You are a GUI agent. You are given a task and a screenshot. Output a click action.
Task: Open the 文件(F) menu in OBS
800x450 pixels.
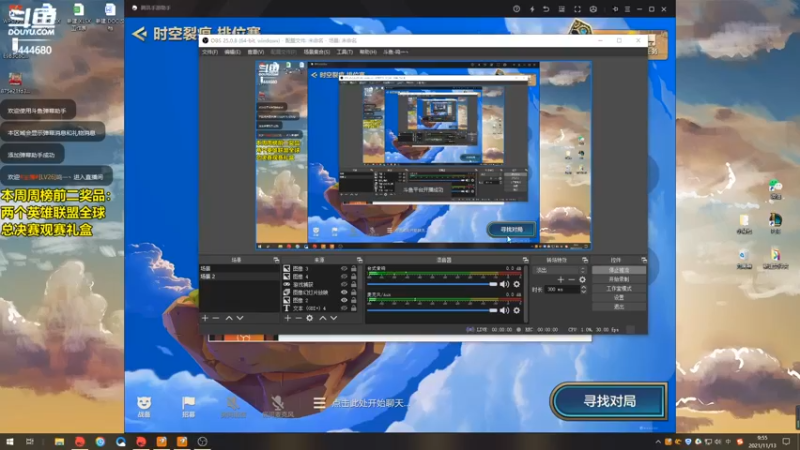click(210, 52)
